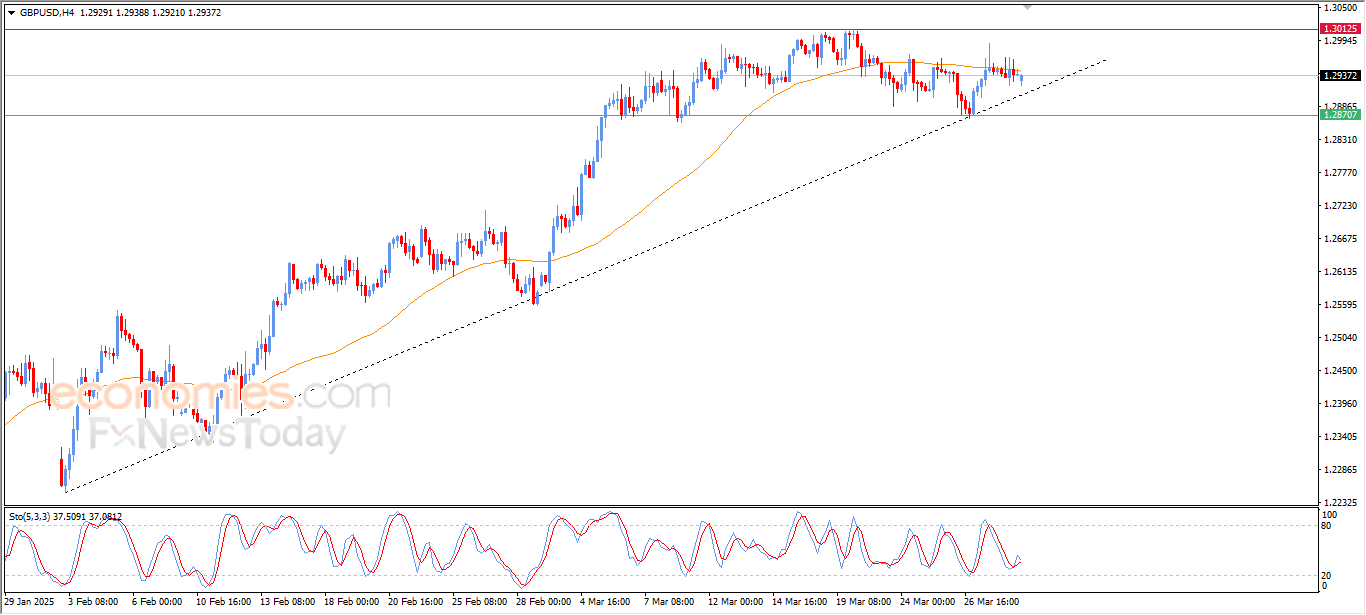This screenshot has height=615, width=1366.
Task: Click the 1.27230 price axis label
Action: point(1338,206)
